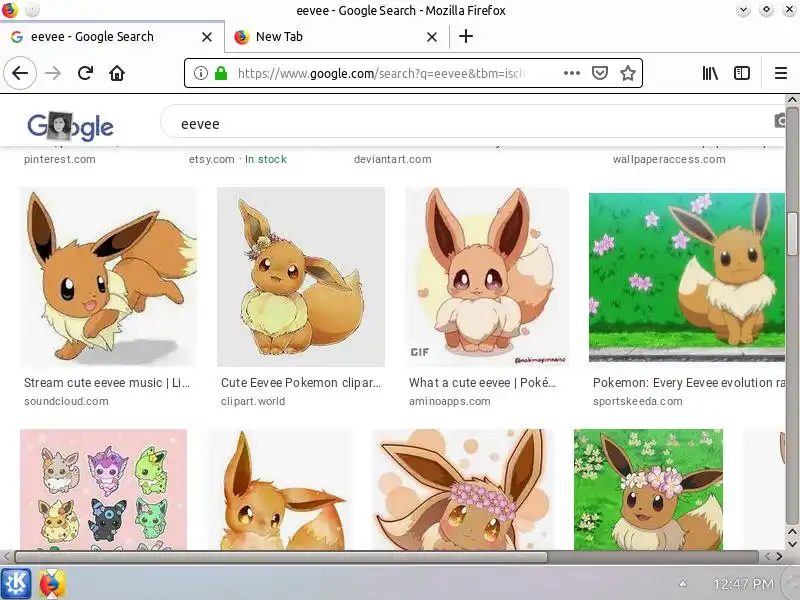Switch to the New Tab tab

[x=336, y=37]
